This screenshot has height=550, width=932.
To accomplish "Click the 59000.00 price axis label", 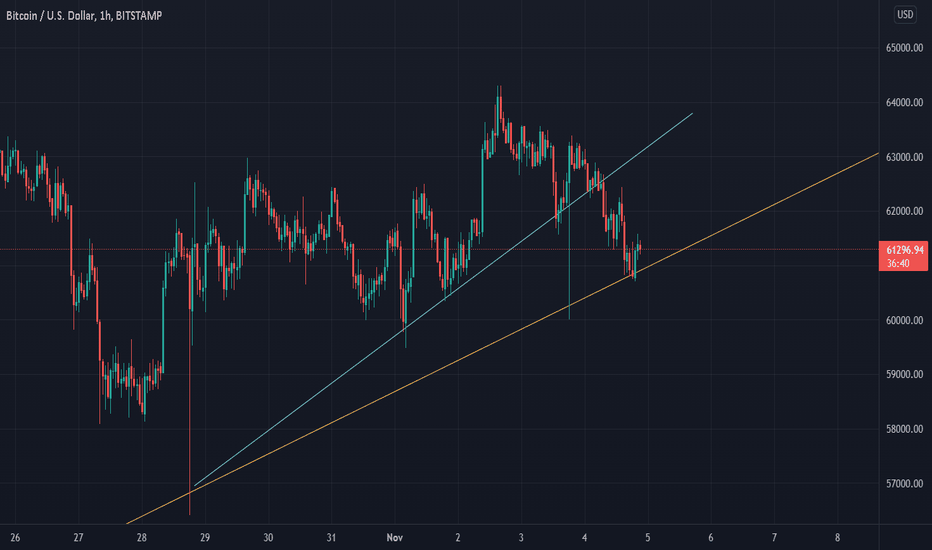I will (904, 375).
